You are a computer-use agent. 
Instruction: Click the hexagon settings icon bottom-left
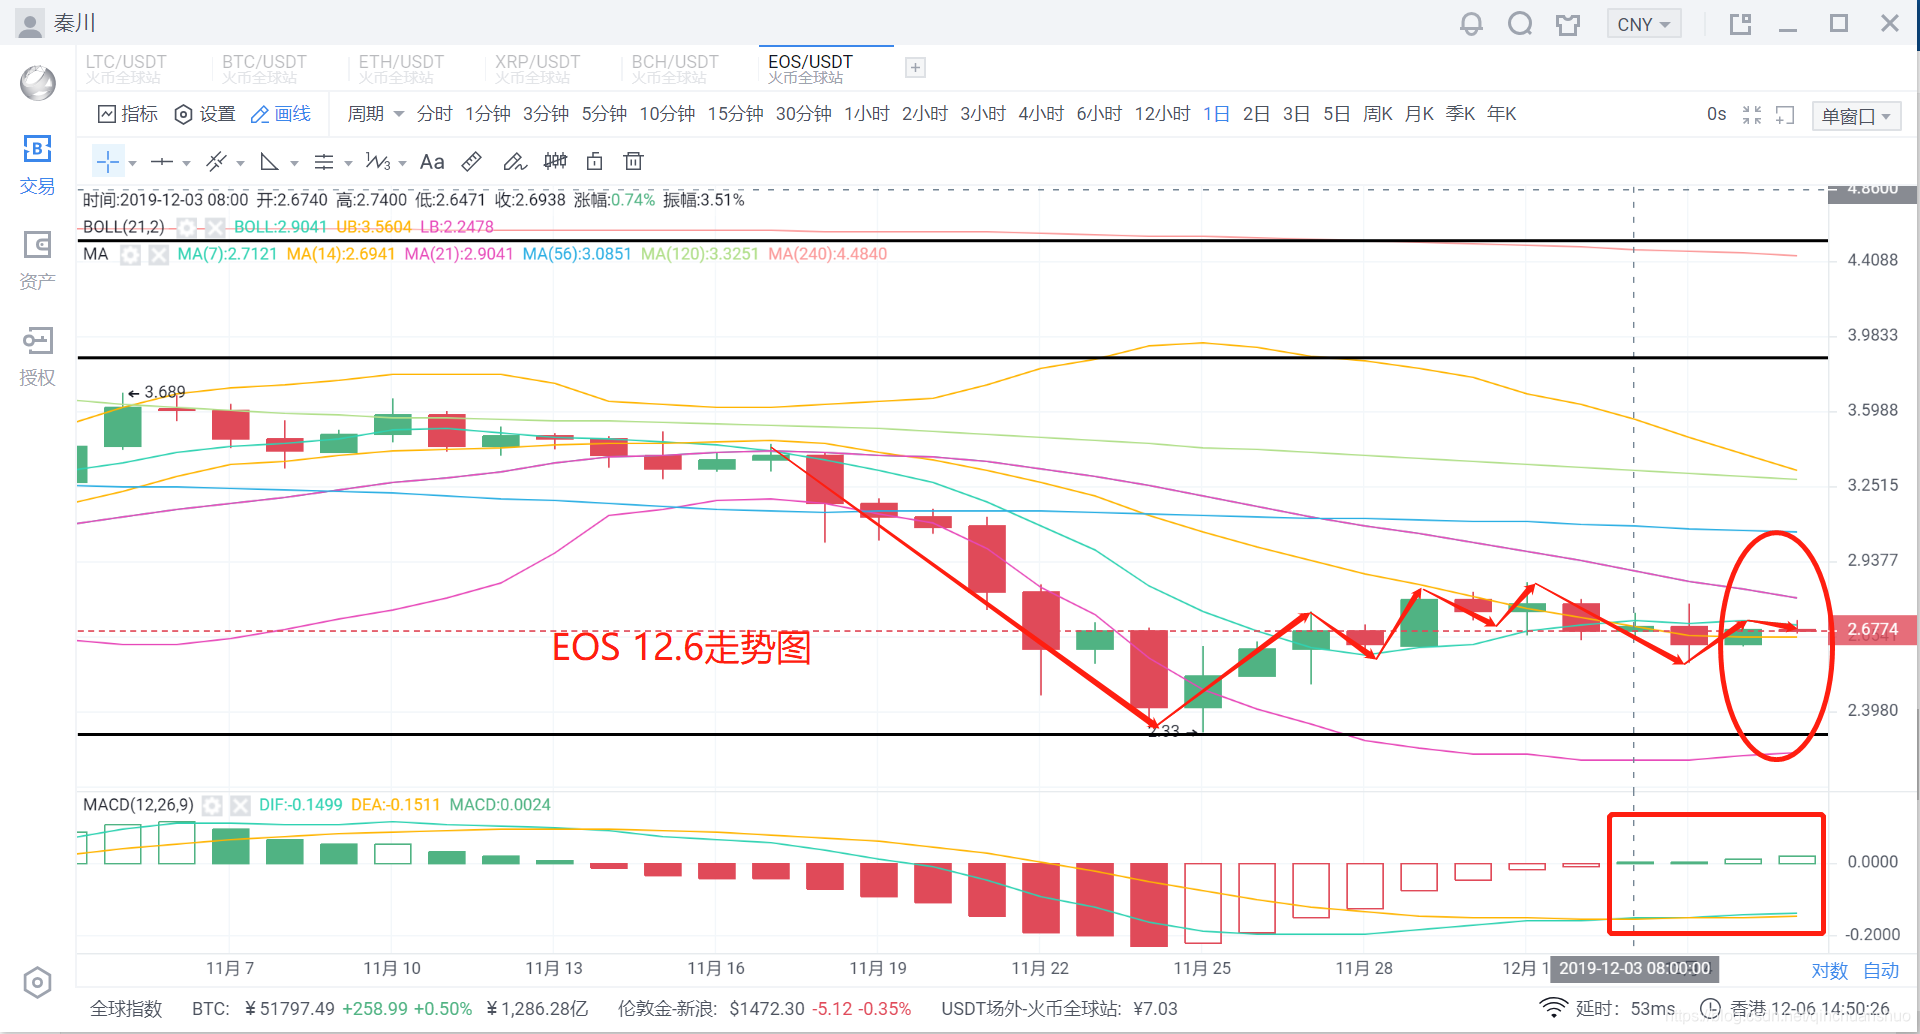coord(37,983)
